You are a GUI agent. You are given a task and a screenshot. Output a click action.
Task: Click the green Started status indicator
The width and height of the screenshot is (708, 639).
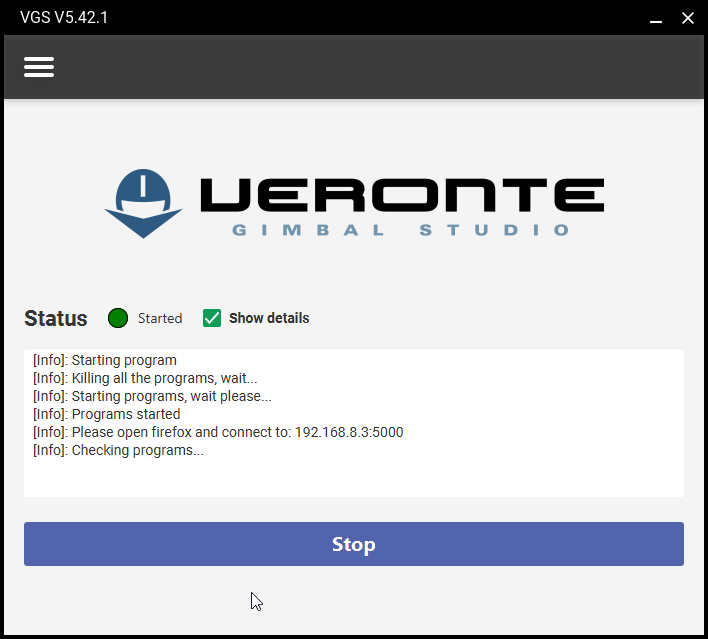[118, 318]
